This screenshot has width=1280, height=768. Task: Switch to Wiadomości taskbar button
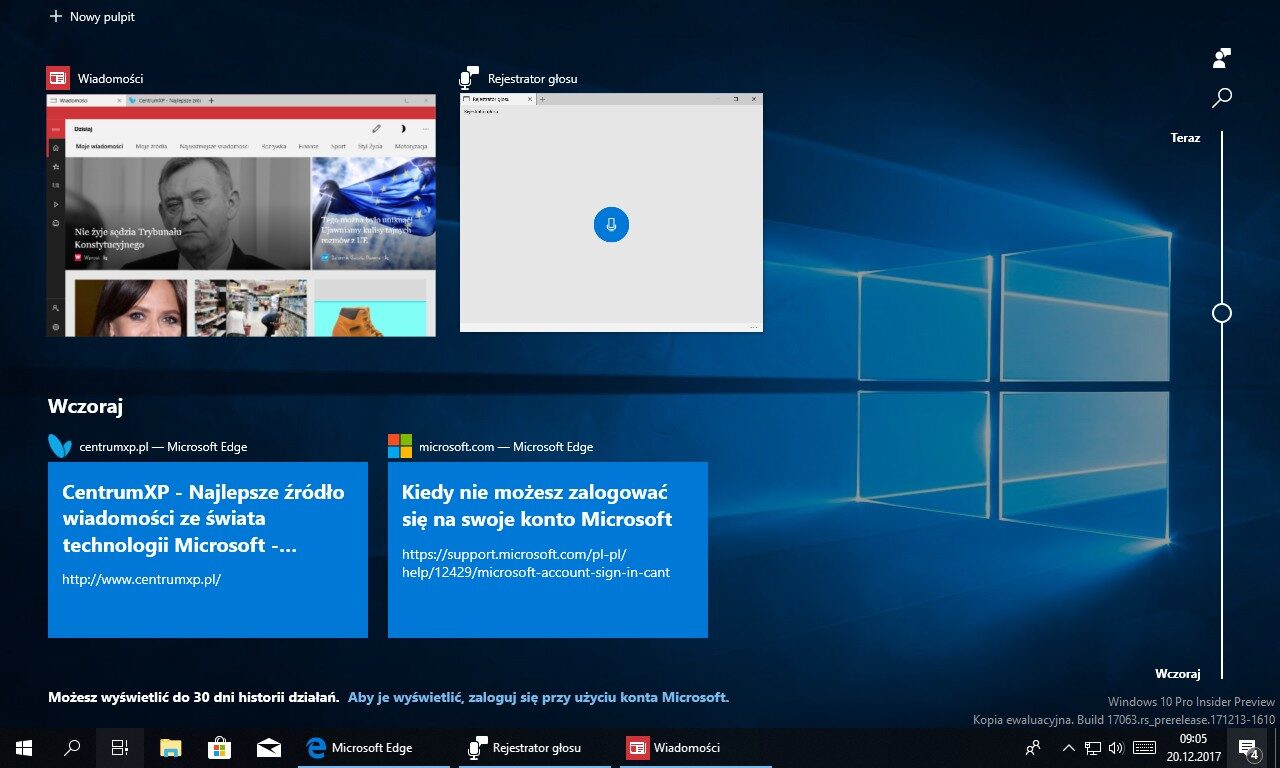[x=696, y=748]
